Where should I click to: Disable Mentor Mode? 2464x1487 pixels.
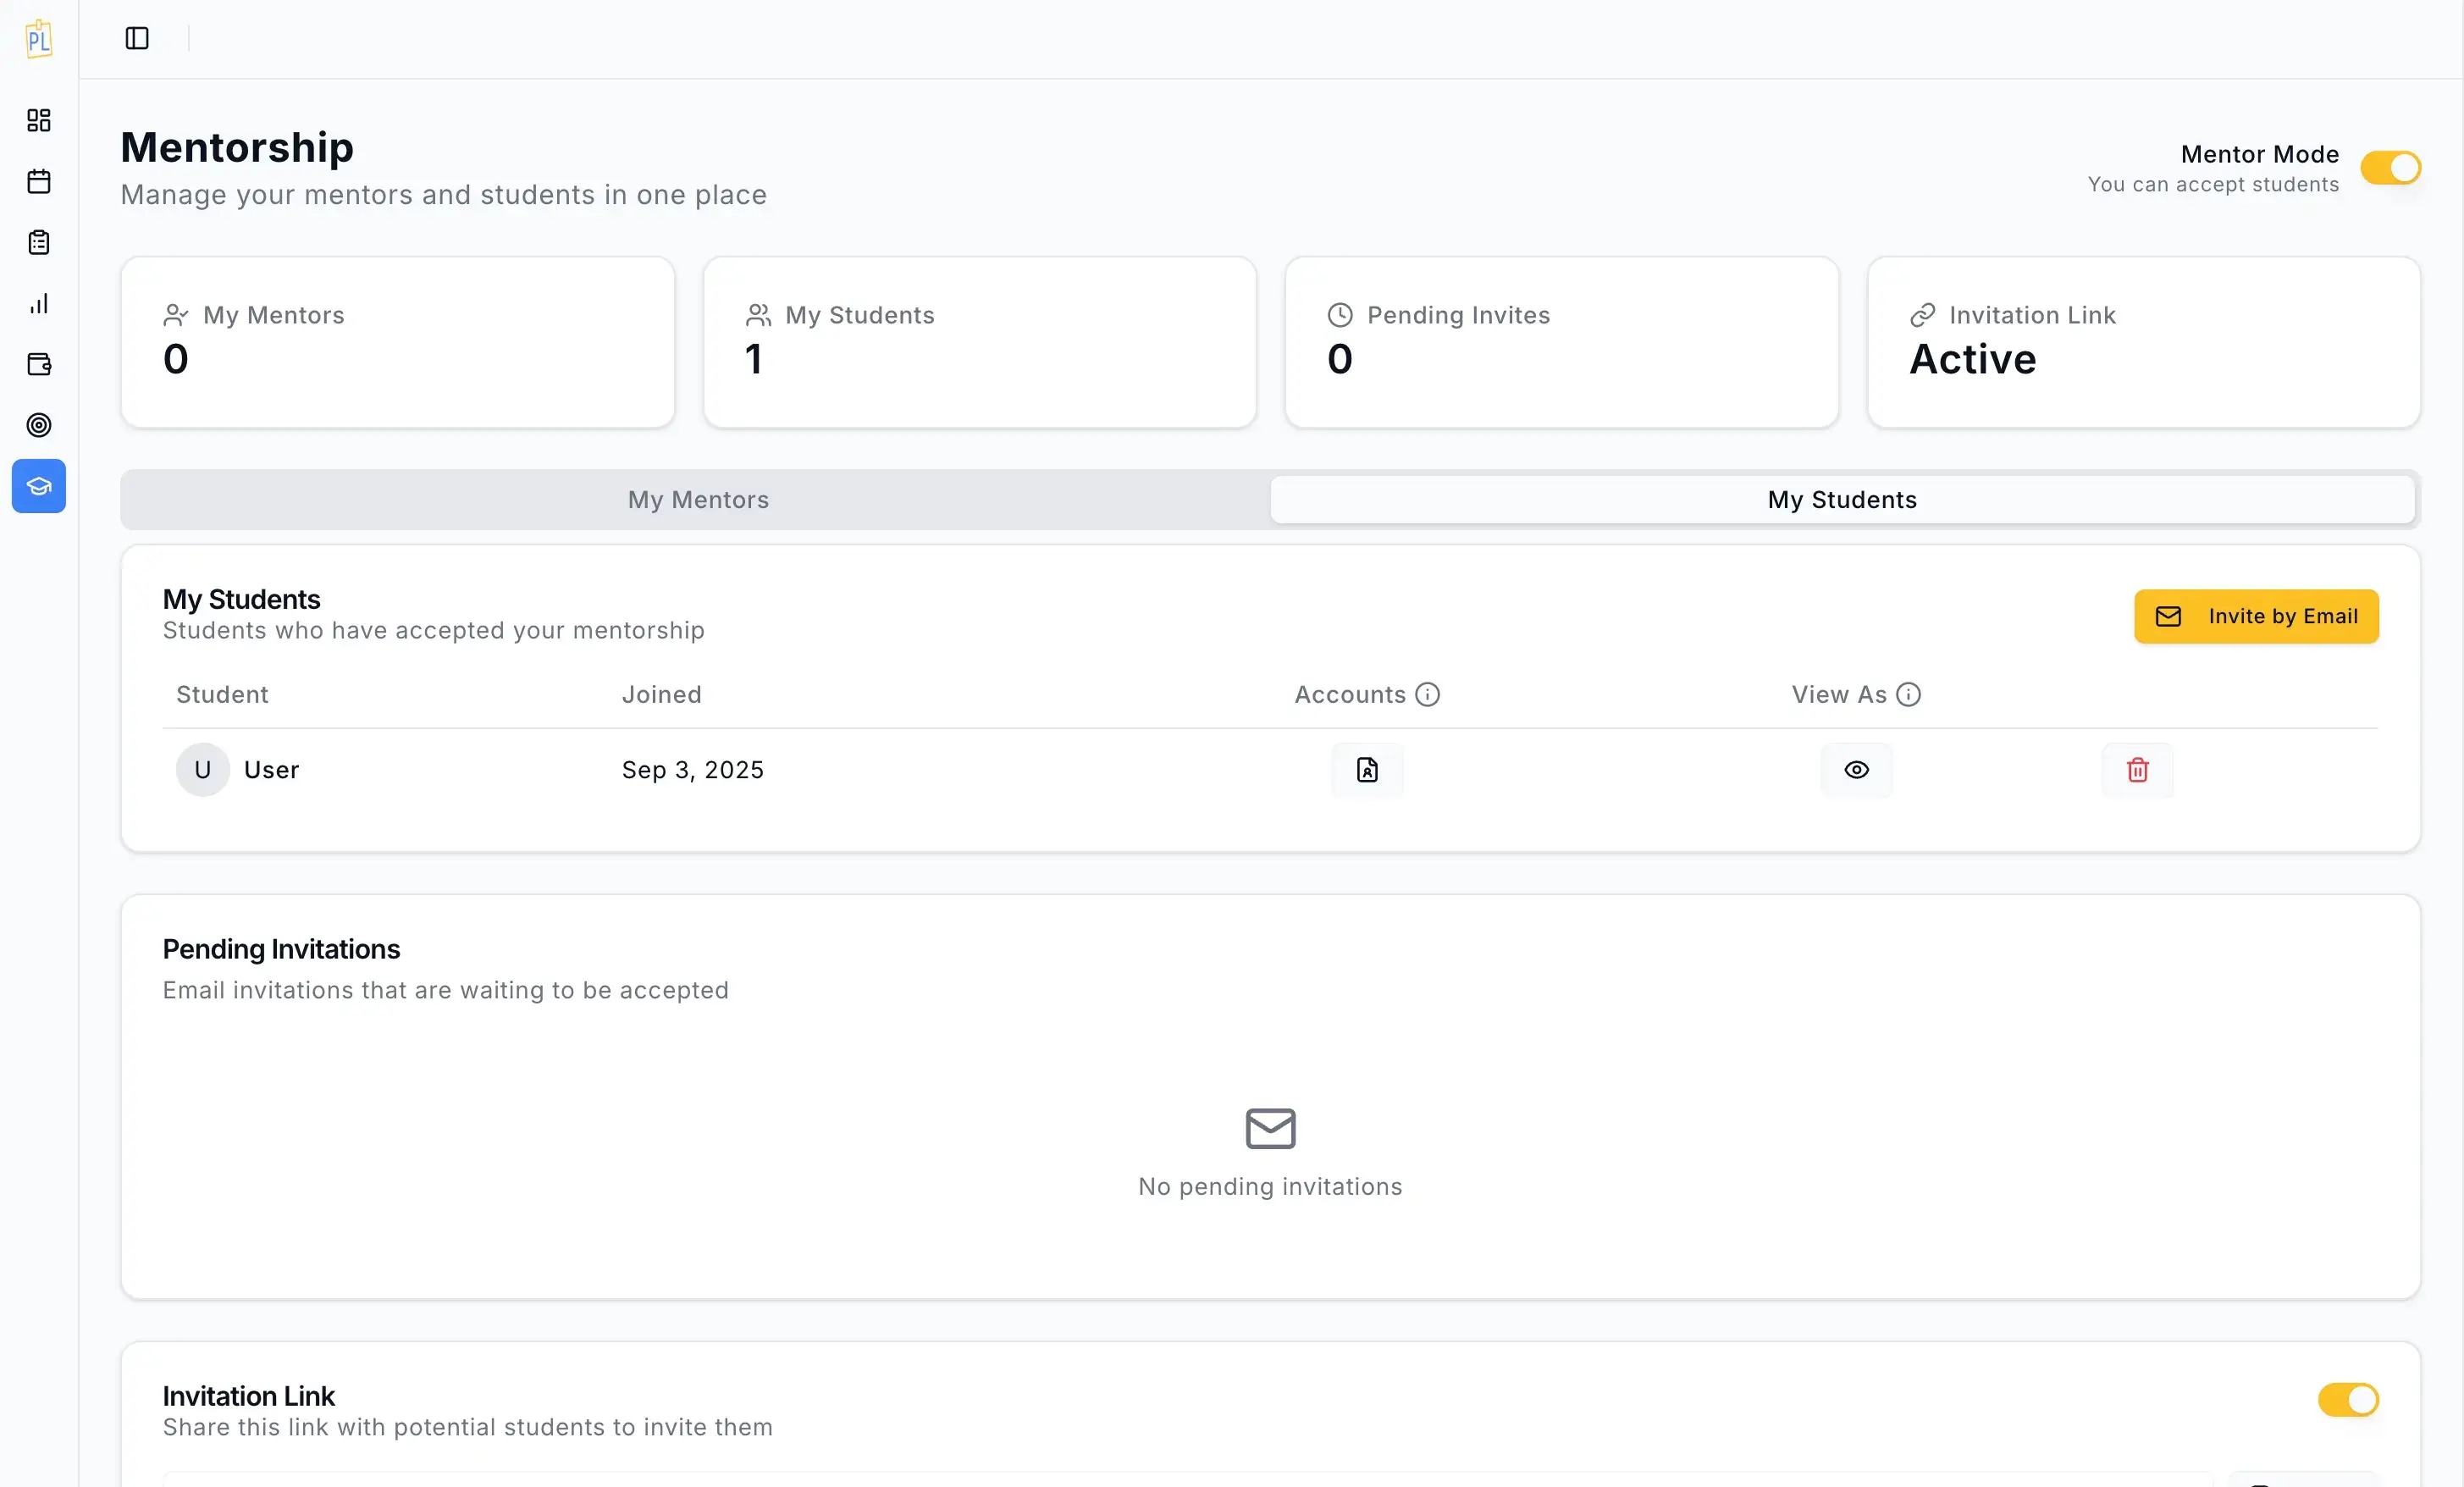click(x=2390, y=167)
